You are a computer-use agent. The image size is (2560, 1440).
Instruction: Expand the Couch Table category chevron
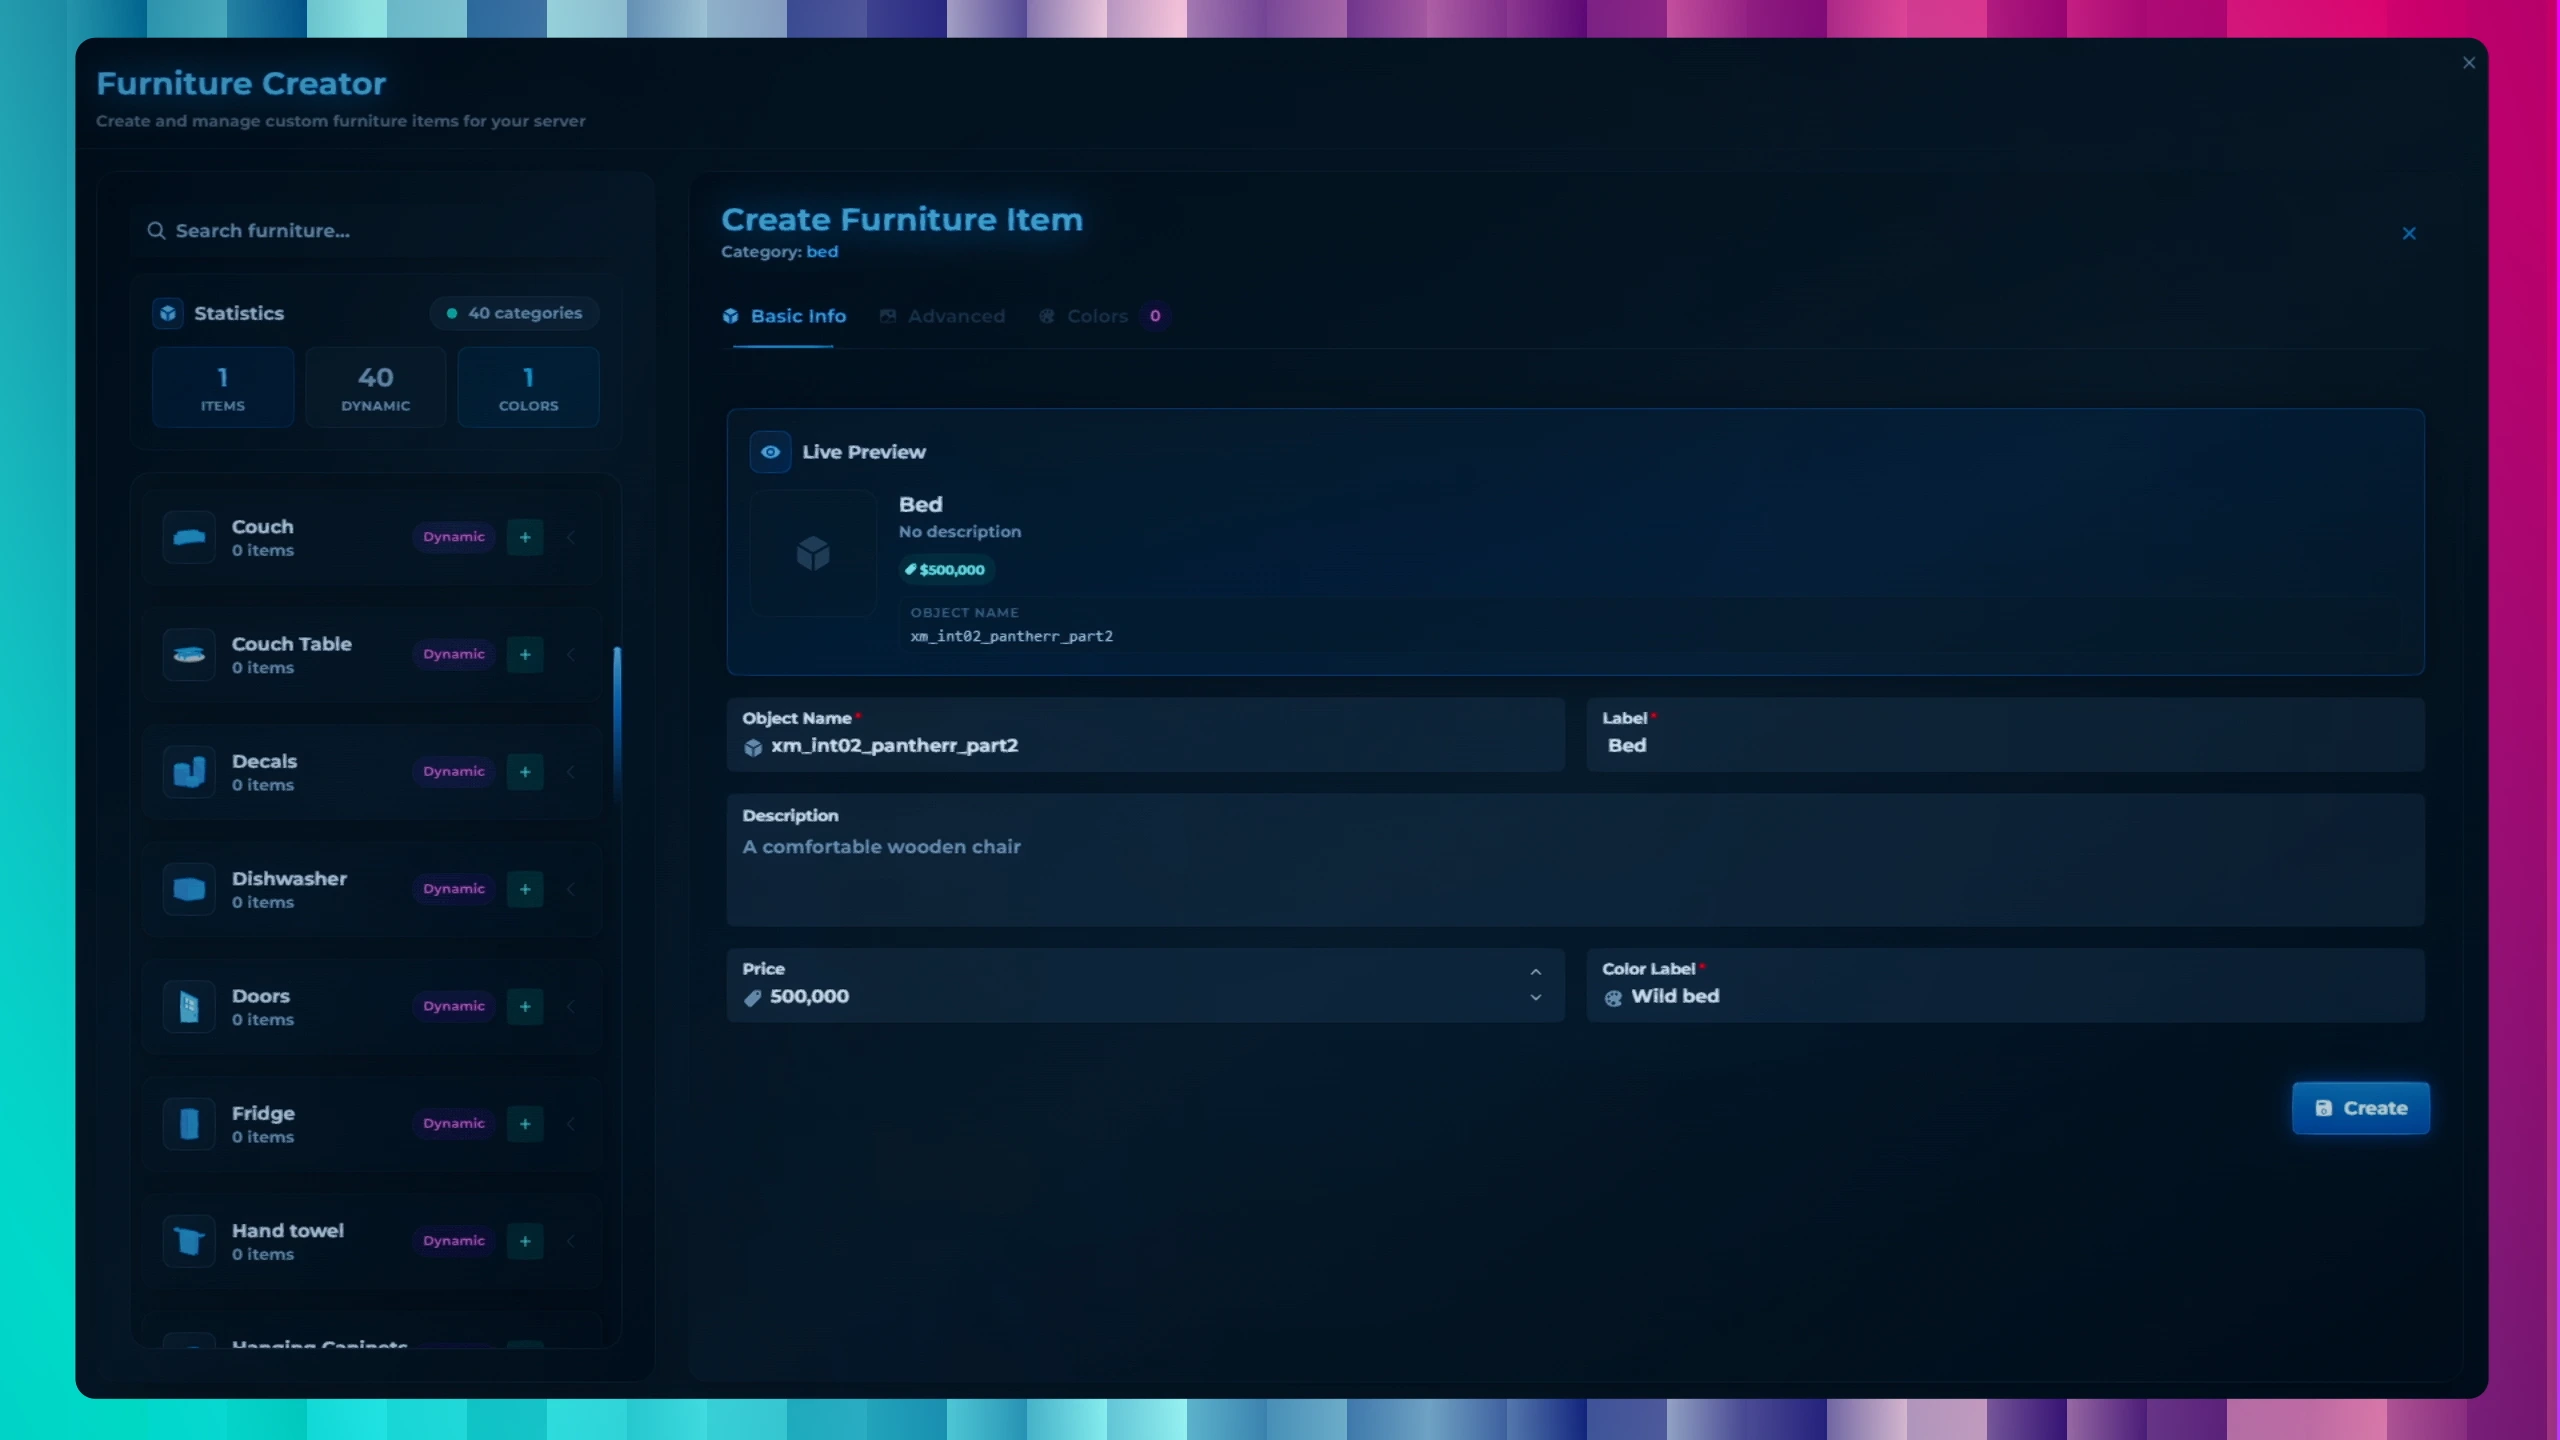coord(571,654)
